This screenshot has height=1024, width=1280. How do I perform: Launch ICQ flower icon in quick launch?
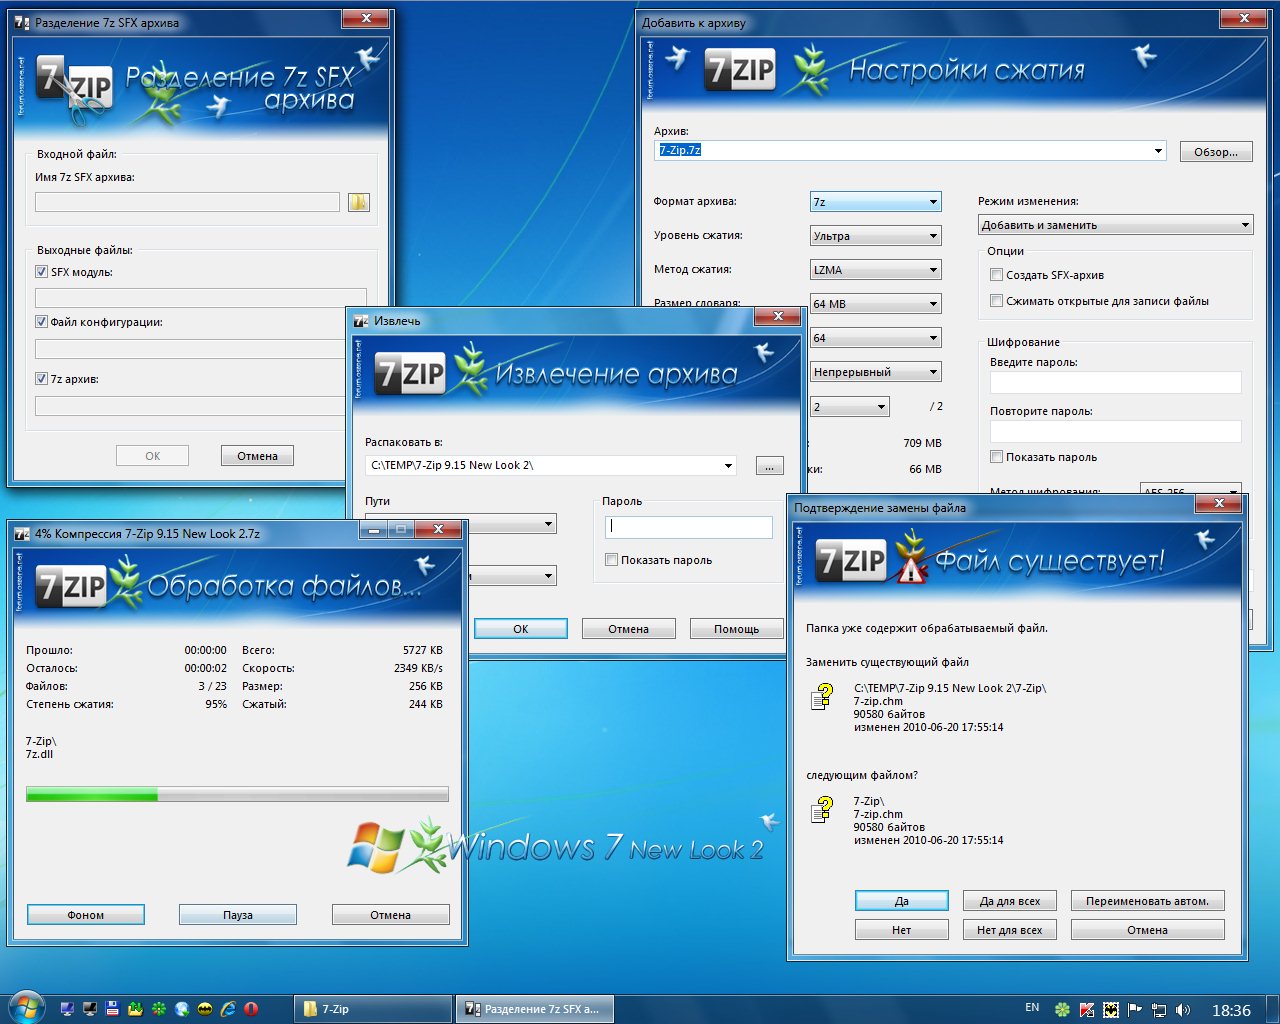[159, 1009]
